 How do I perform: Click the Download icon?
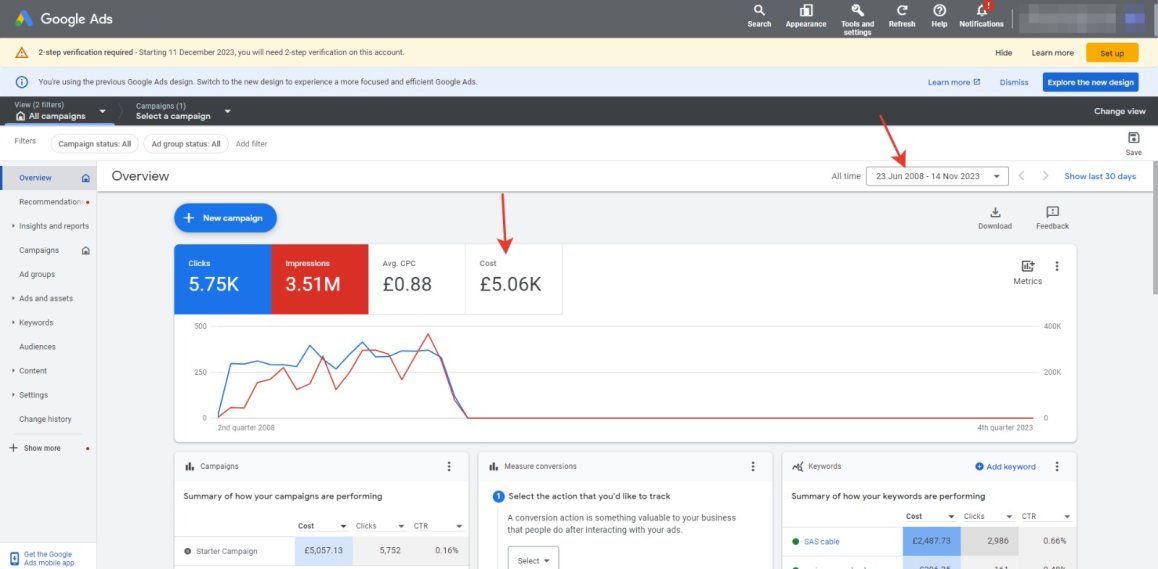(995, 212)
